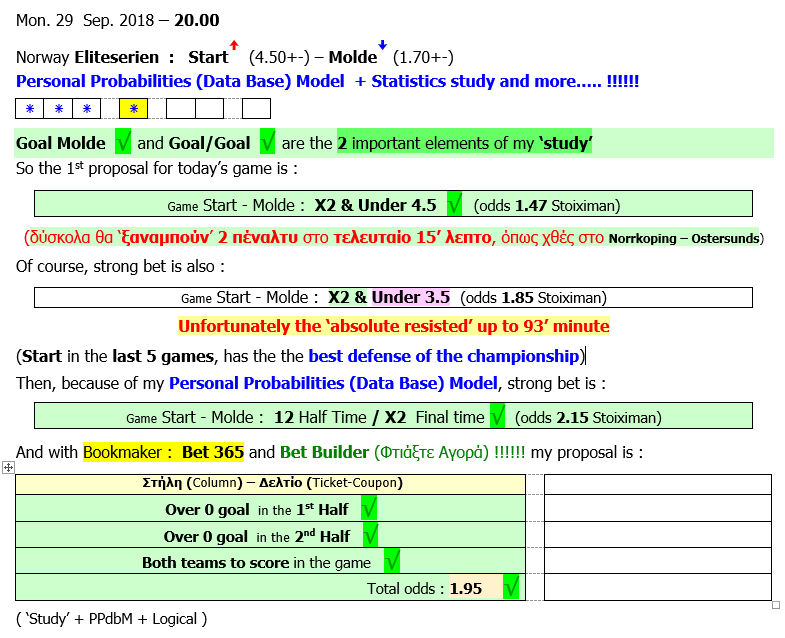Click checkmark in Over 0 goal 2nd Half row

click(x=370, y=535)
